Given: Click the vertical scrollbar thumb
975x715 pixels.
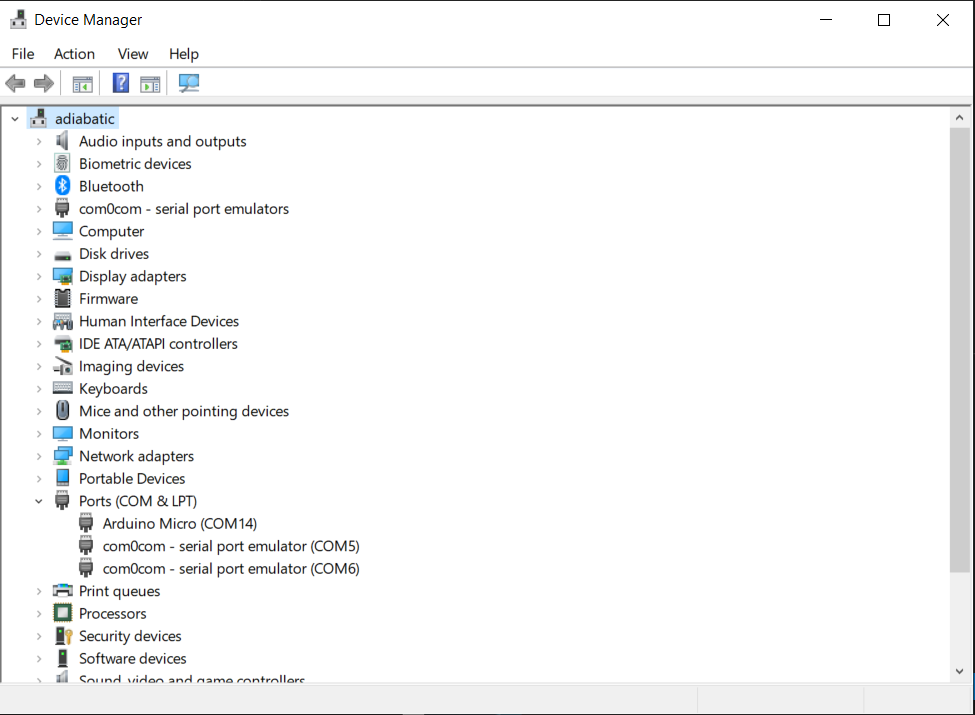Looking at the screenshot, I should (x=959, y=350).
